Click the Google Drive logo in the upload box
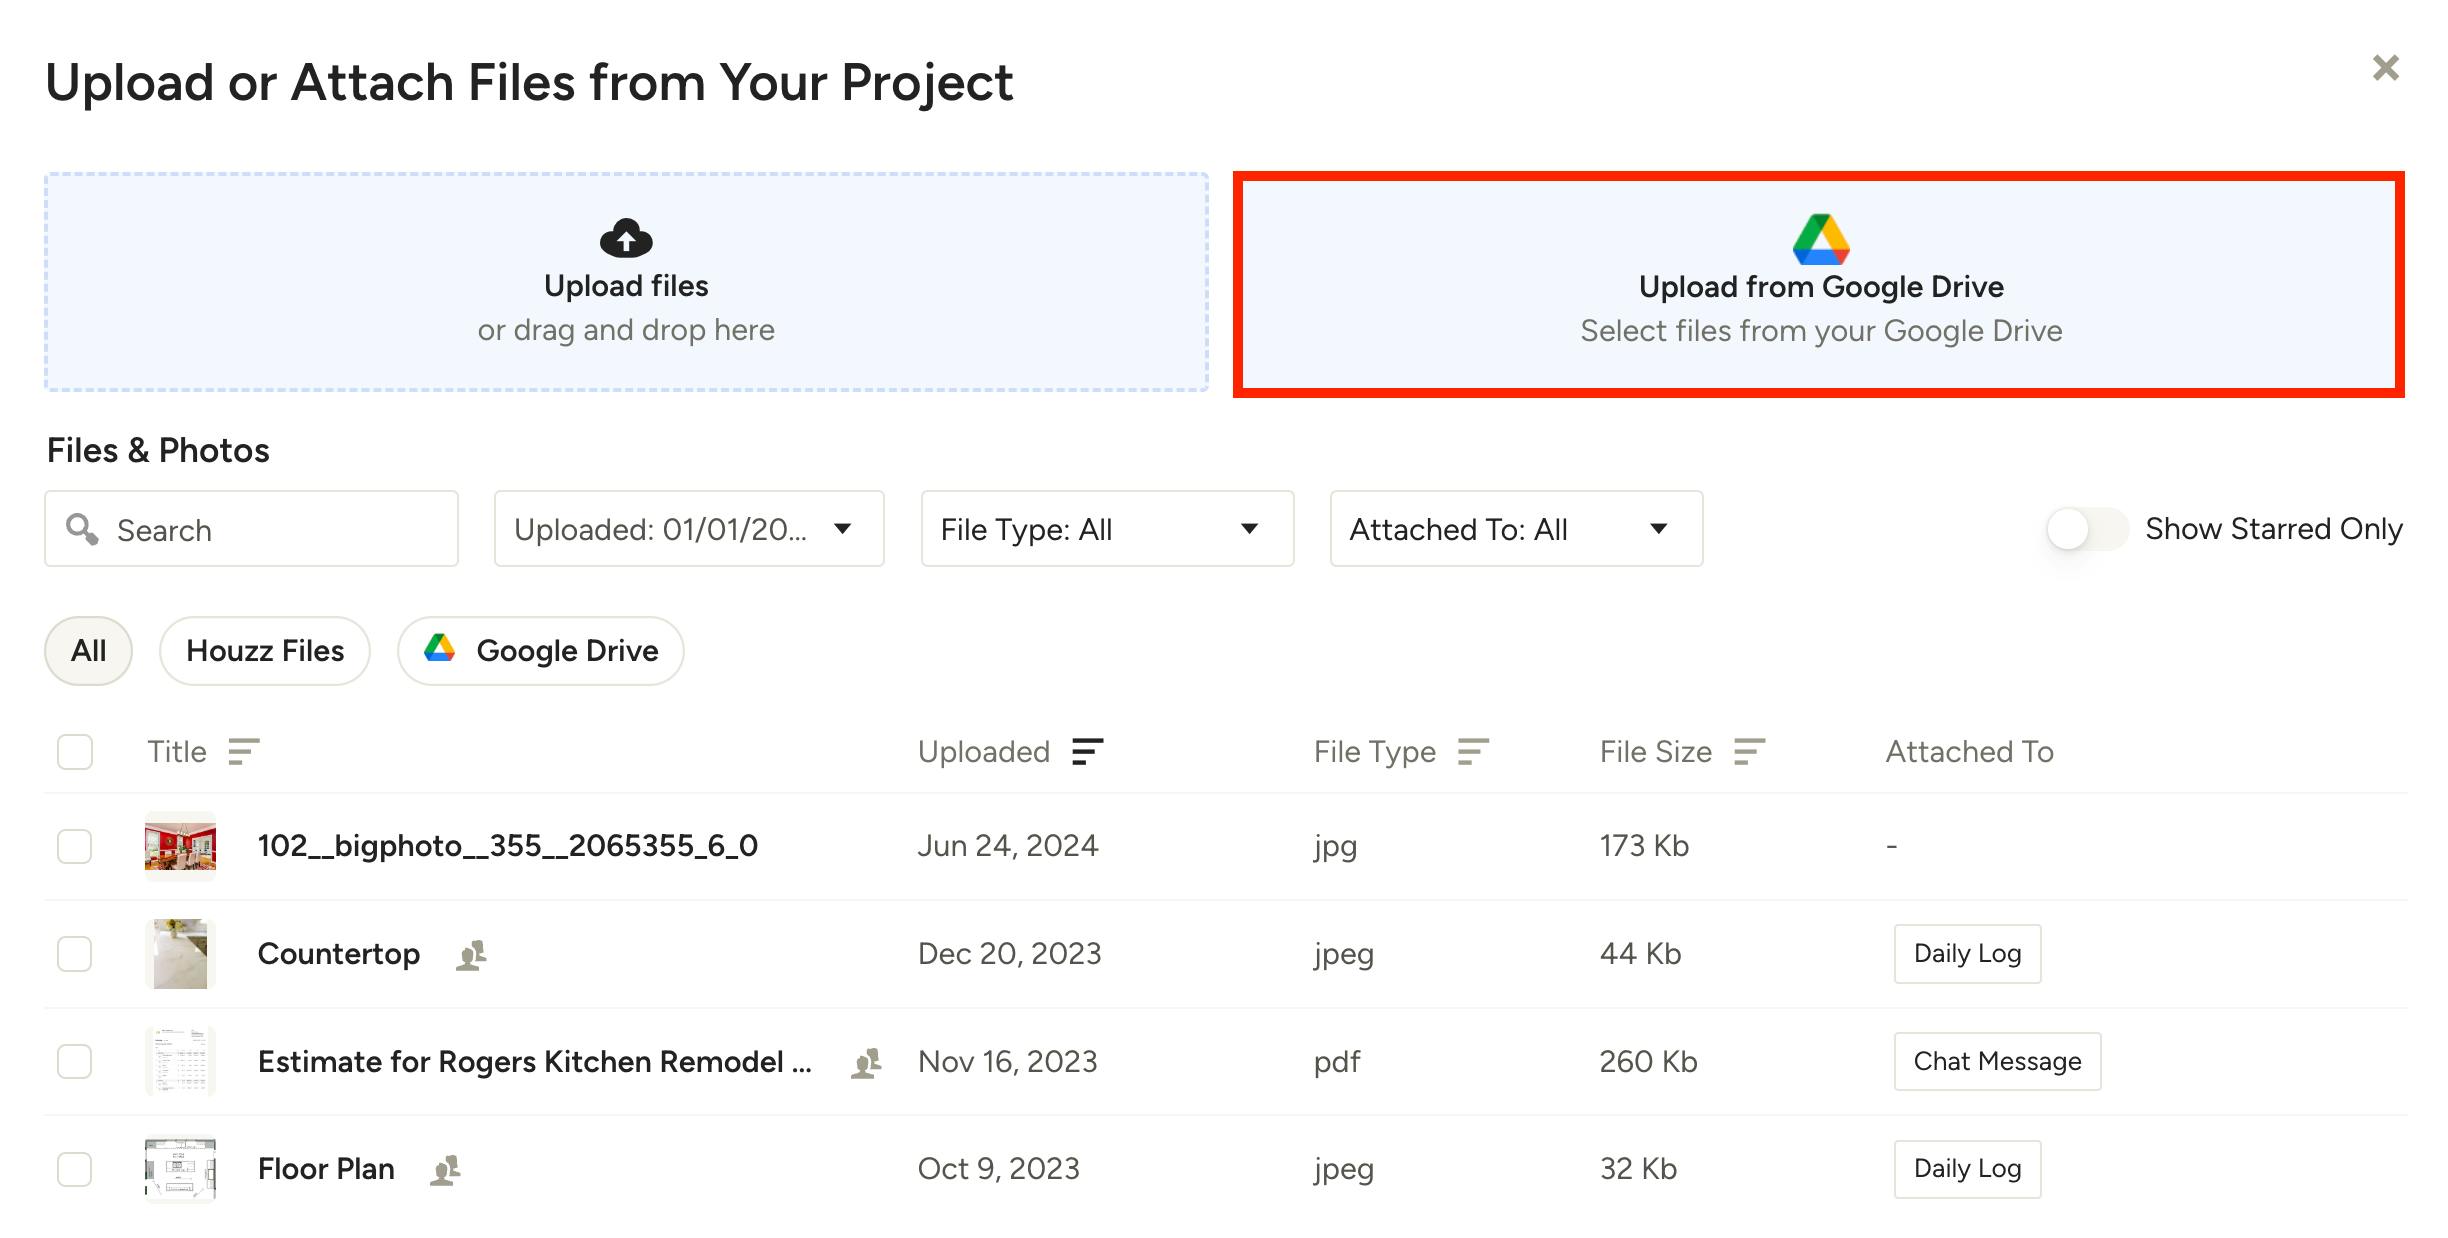 tap(1820, 240)
